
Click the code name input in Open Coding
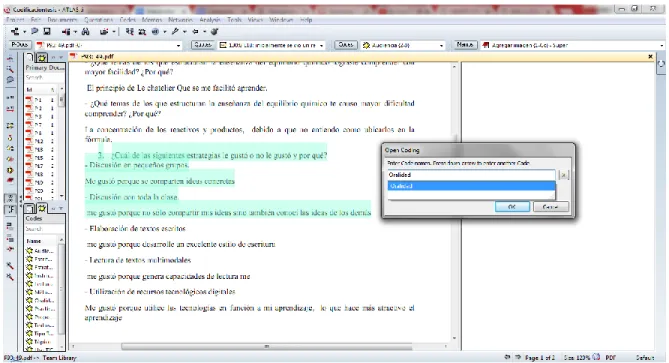point(471,175)
